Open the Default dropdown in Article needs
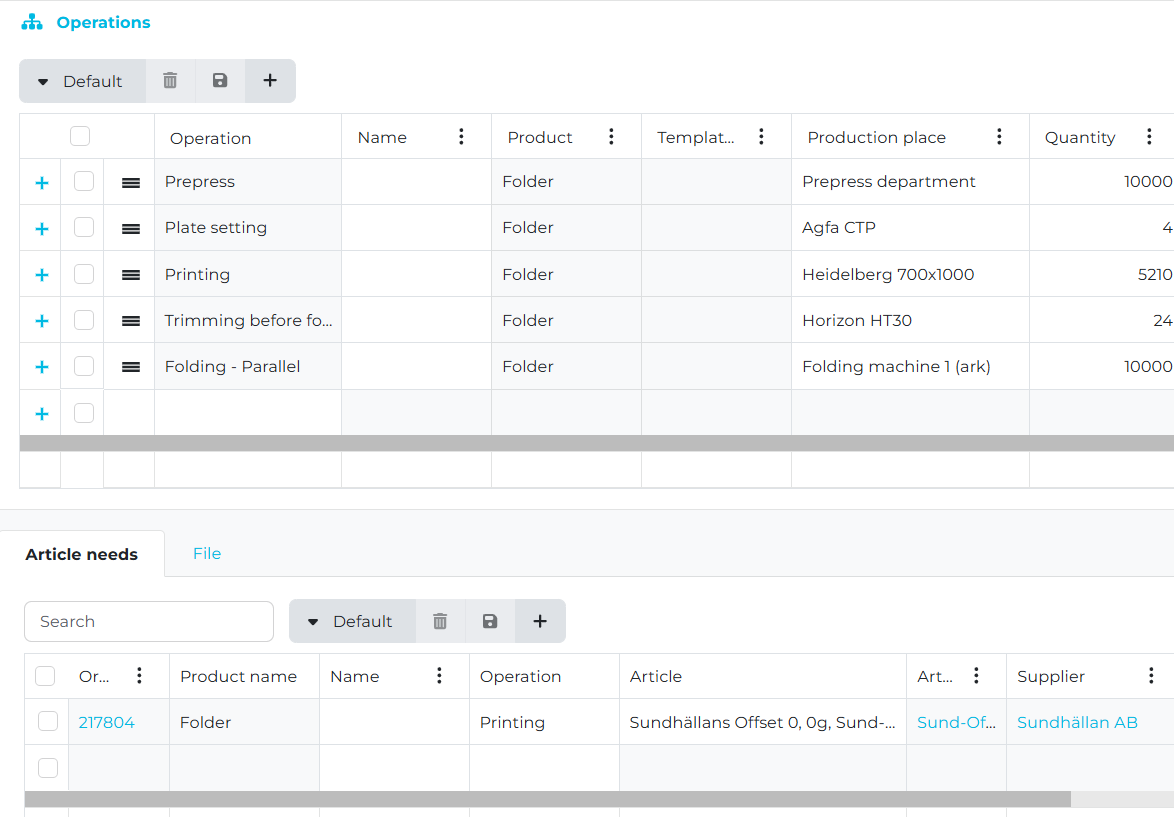 [x=352, y=621]
